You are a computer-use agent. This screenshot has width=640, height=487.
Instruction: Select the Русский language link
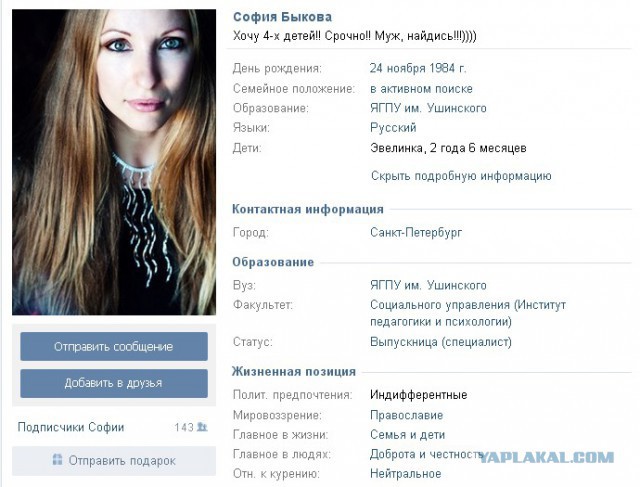[393, 128]
